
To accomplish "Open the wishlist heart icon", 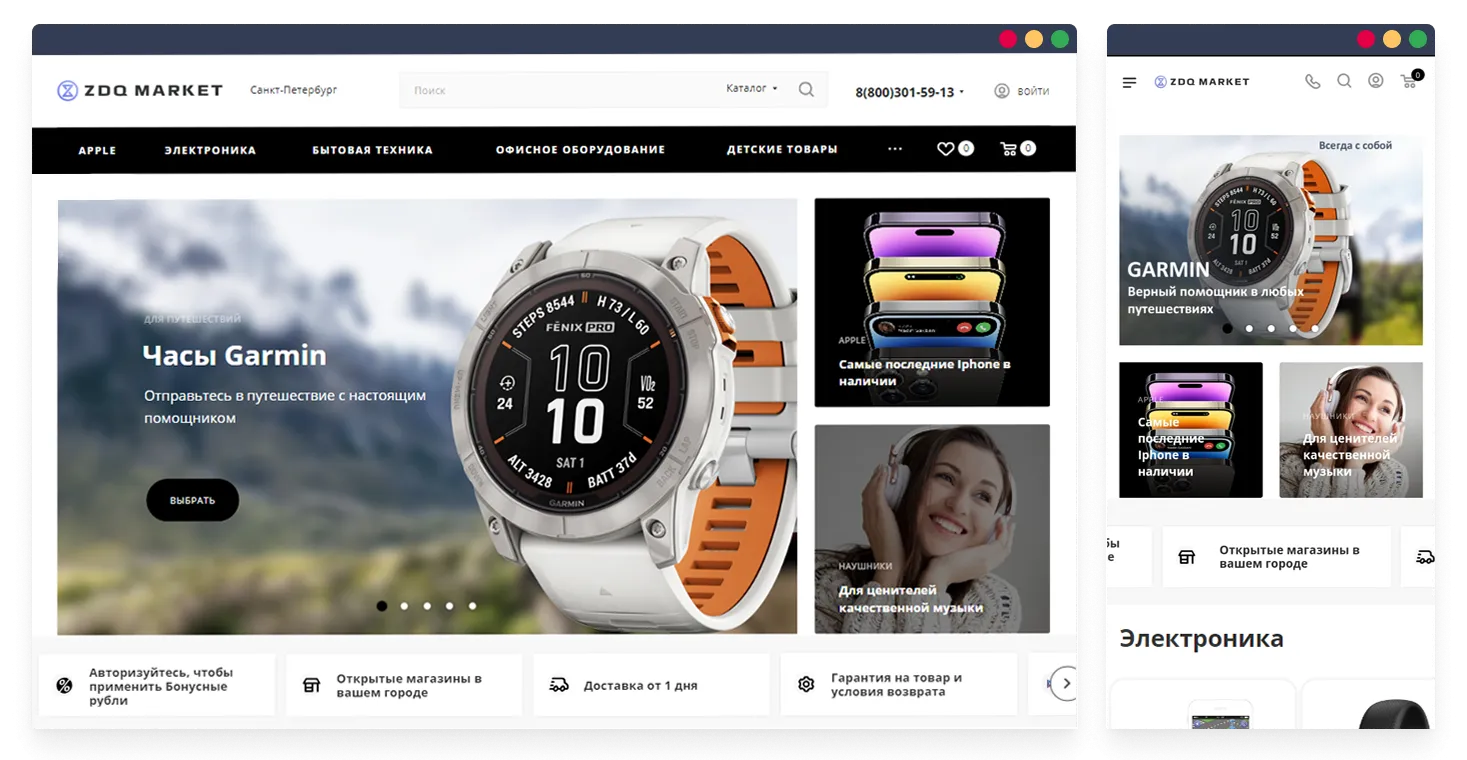I will pos(945,149).
